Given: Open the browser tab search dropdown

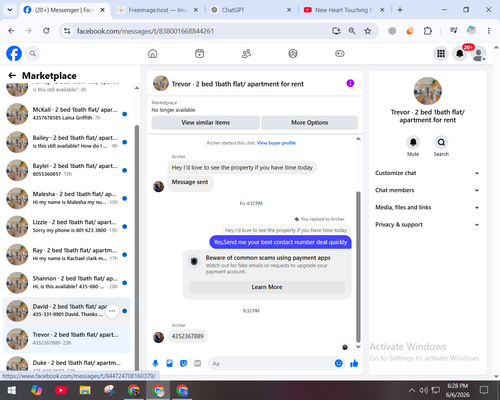Looking at the screenshot, I should 10,10.
